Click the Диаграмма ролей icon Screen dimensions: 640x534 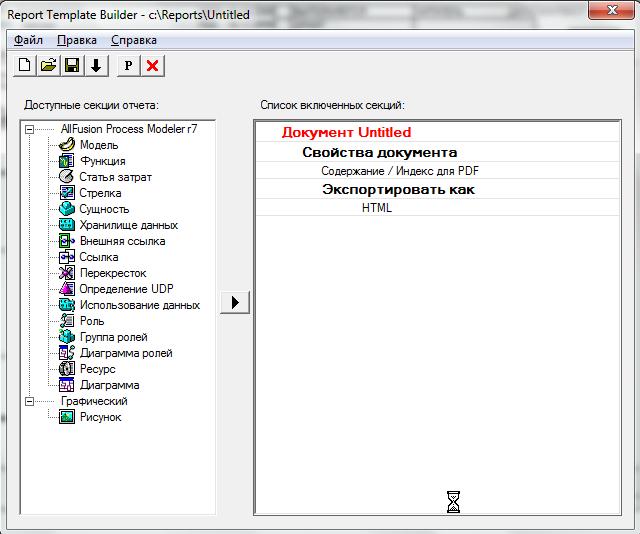[x=67, y=353]
